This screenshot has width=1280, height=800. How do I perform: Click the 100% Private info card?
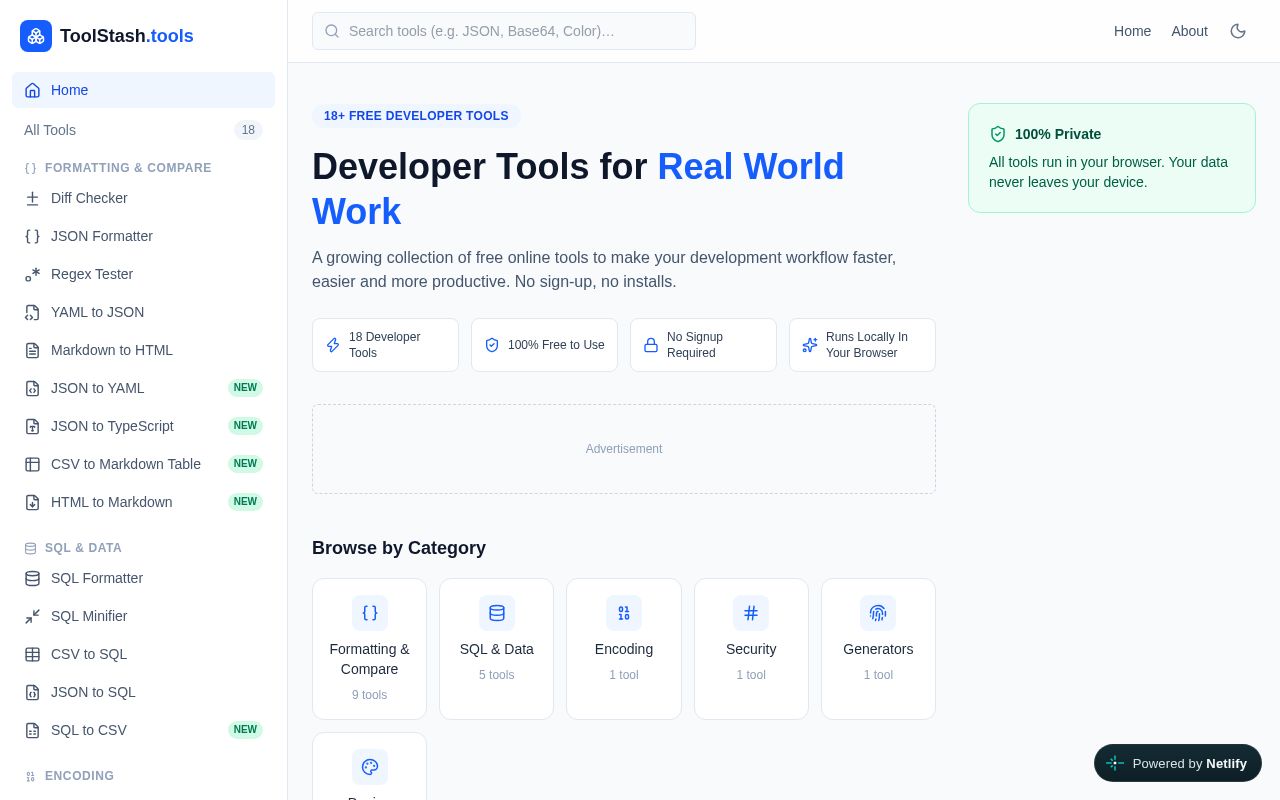click(x=1112, y=158)
